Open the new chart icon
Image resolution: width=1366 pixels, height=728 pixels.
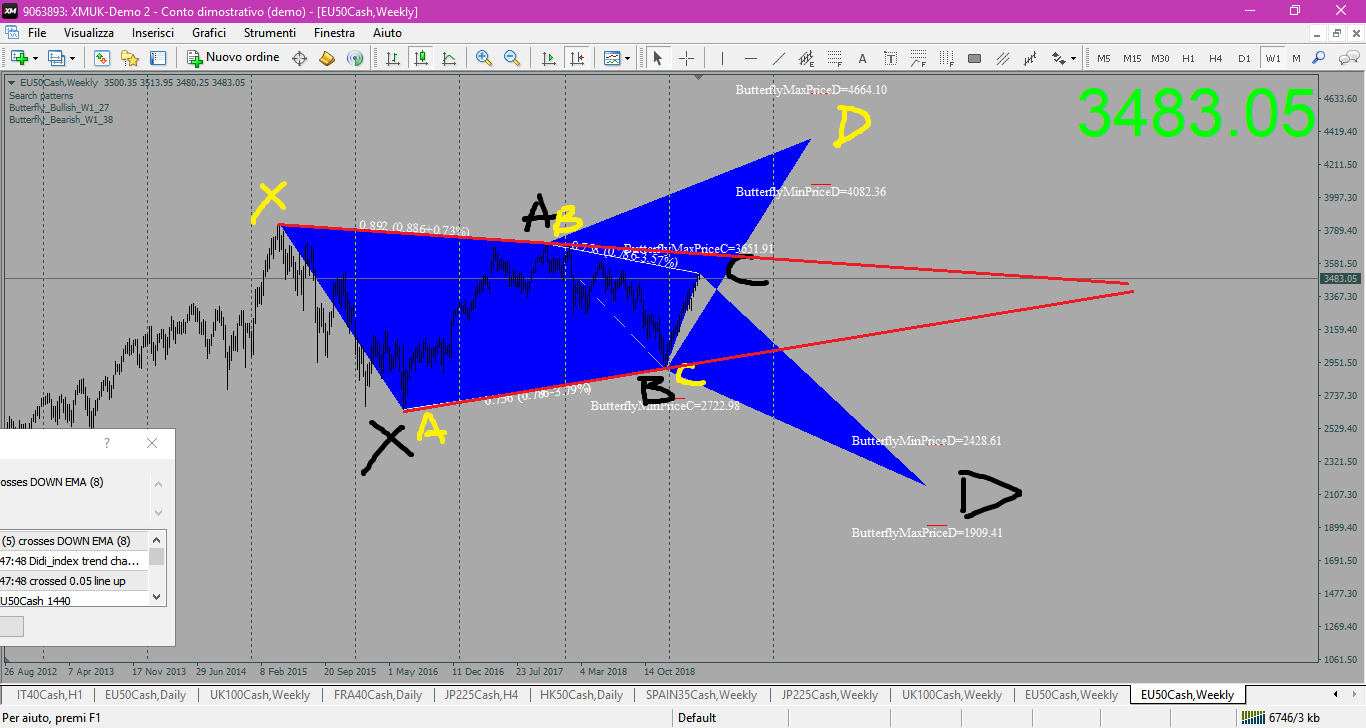19,58
